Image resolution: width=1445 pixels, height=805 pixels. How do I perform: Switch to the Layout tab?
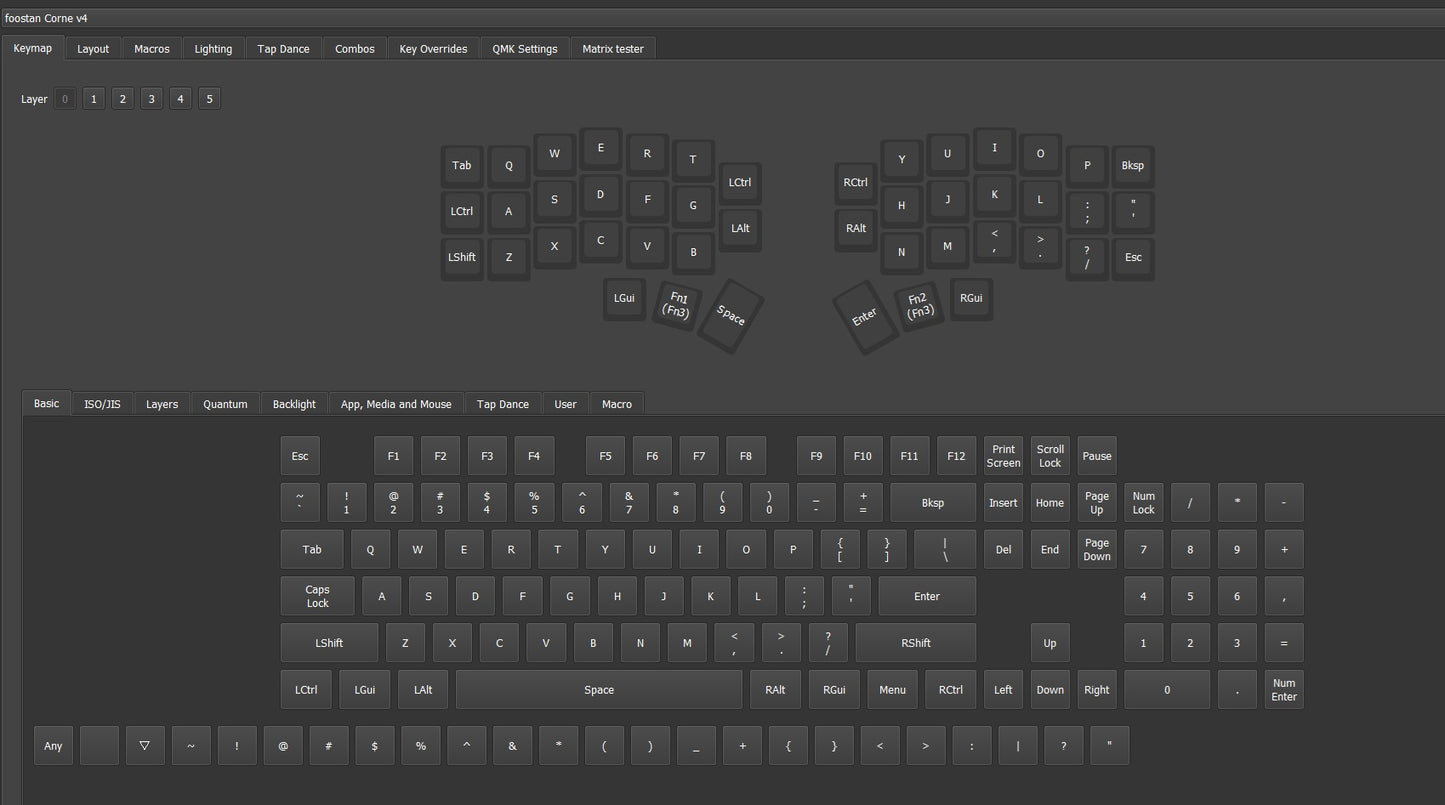tap(93, 48)
